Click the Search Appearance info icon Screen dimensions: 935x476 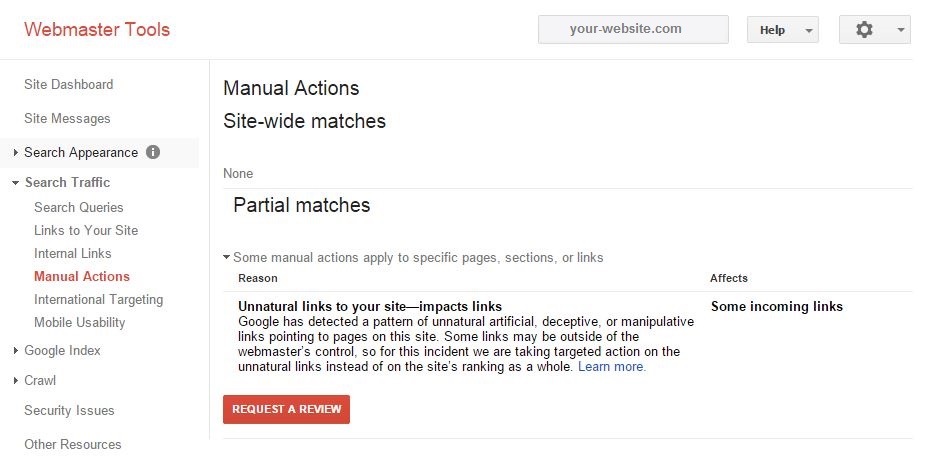click(153, 152)
